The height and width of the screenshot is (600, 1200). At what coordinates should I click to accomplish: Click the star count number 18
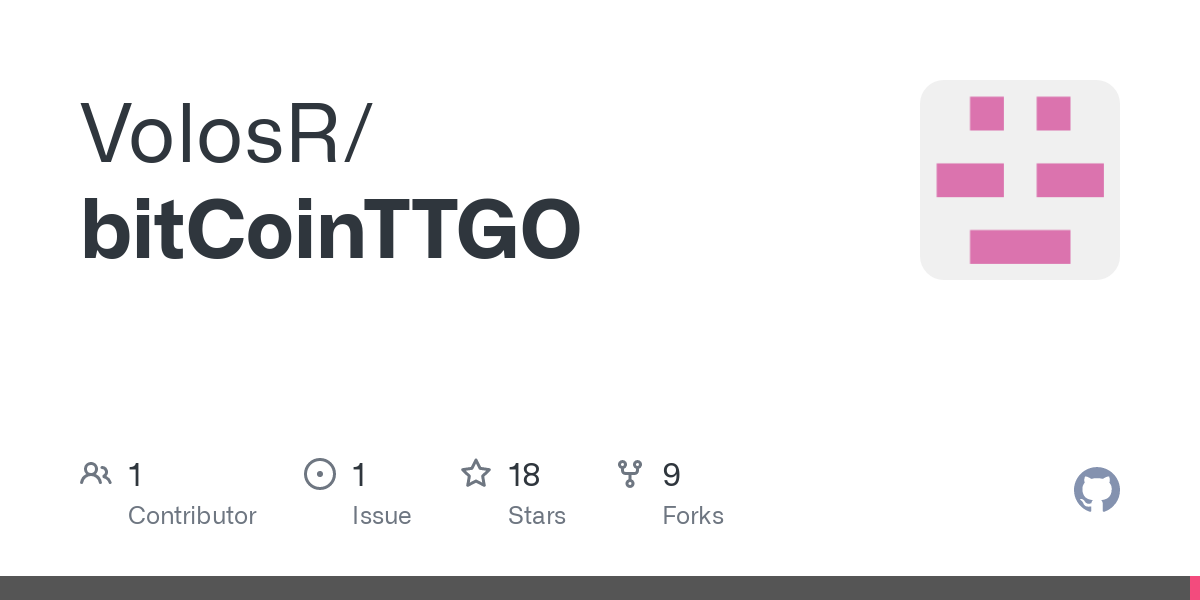point(524,474)
